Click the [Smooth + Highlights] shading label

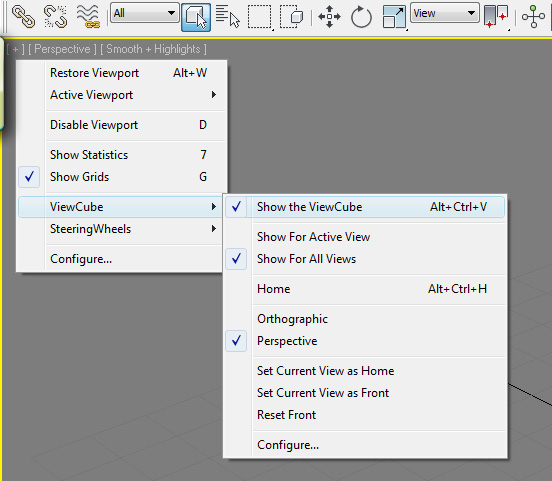click(x=153, y=49)
